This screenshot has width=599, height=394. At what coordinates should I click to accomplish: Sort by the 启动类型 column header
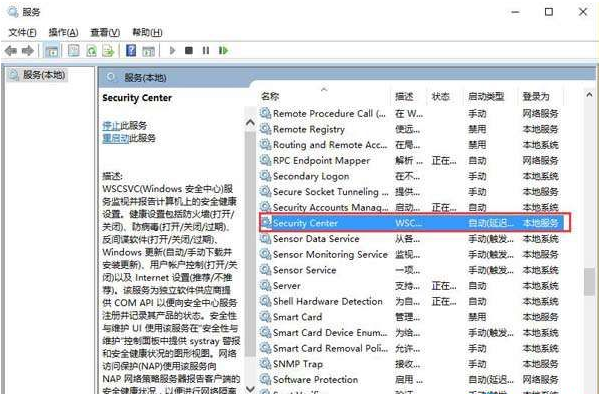pyautogui.click(x=486, y=96)
